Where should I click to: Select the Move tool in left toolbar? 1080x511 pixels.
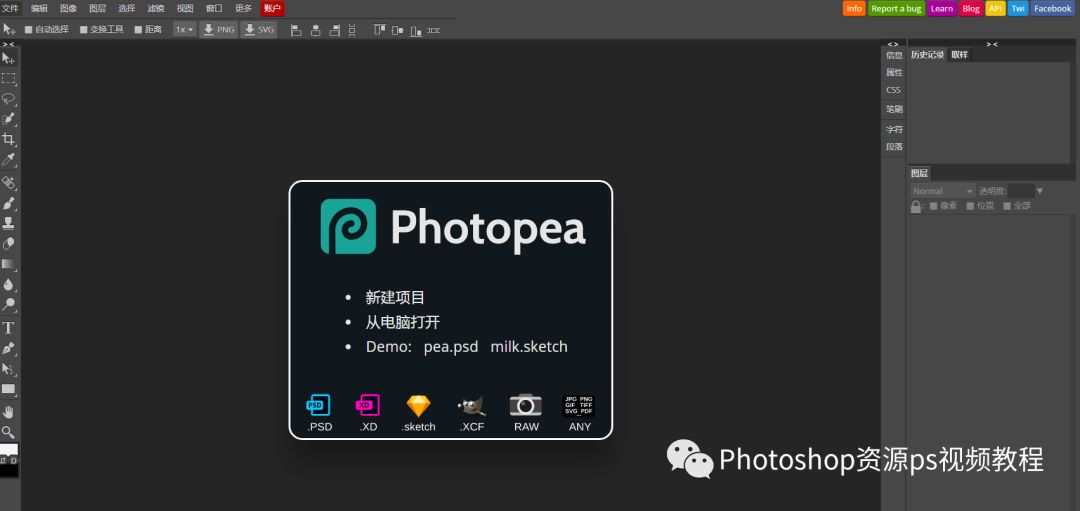click(x=9, y=59)
